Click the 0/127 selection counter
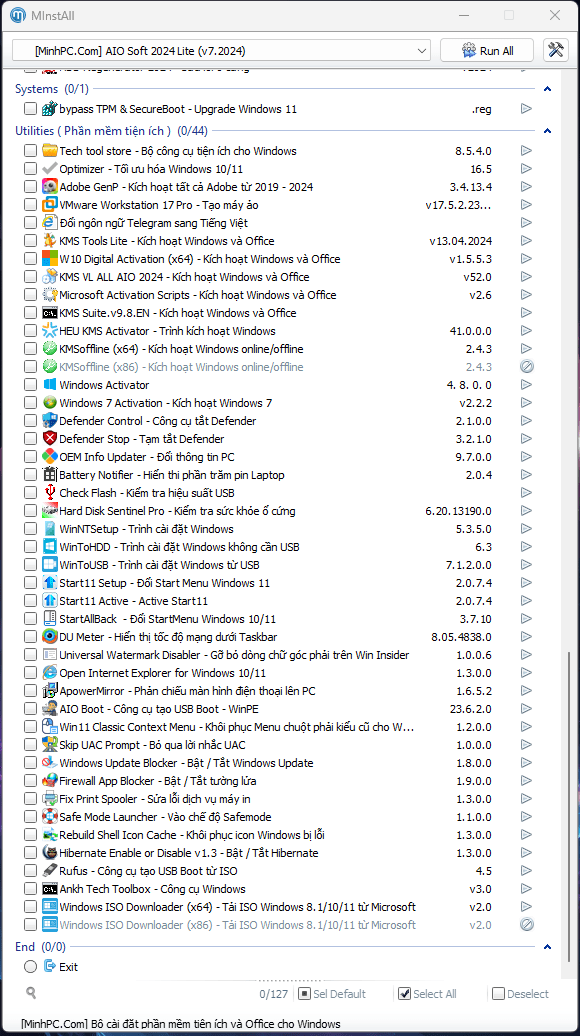 coord(273,994)
